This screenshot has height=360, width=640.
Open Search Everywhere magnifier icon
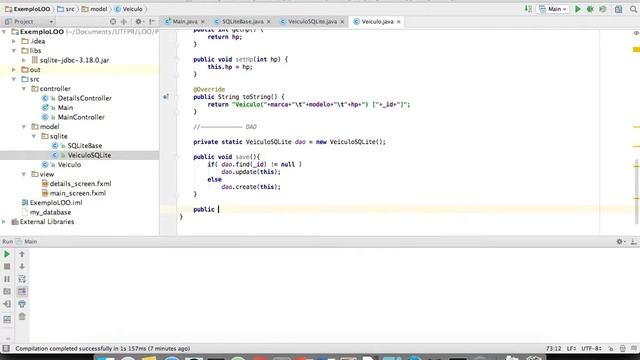tap(633, 9)
